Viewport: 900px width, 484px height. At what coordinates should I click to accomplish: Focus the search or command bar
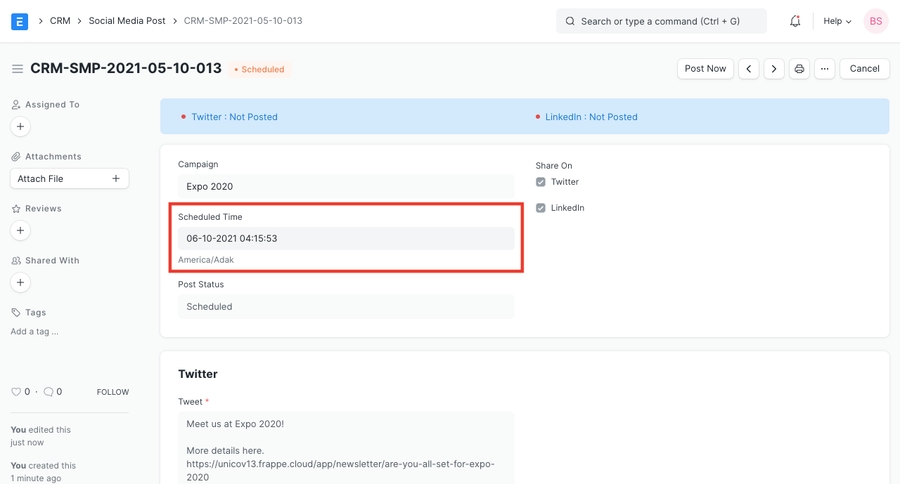coord(661,21)
